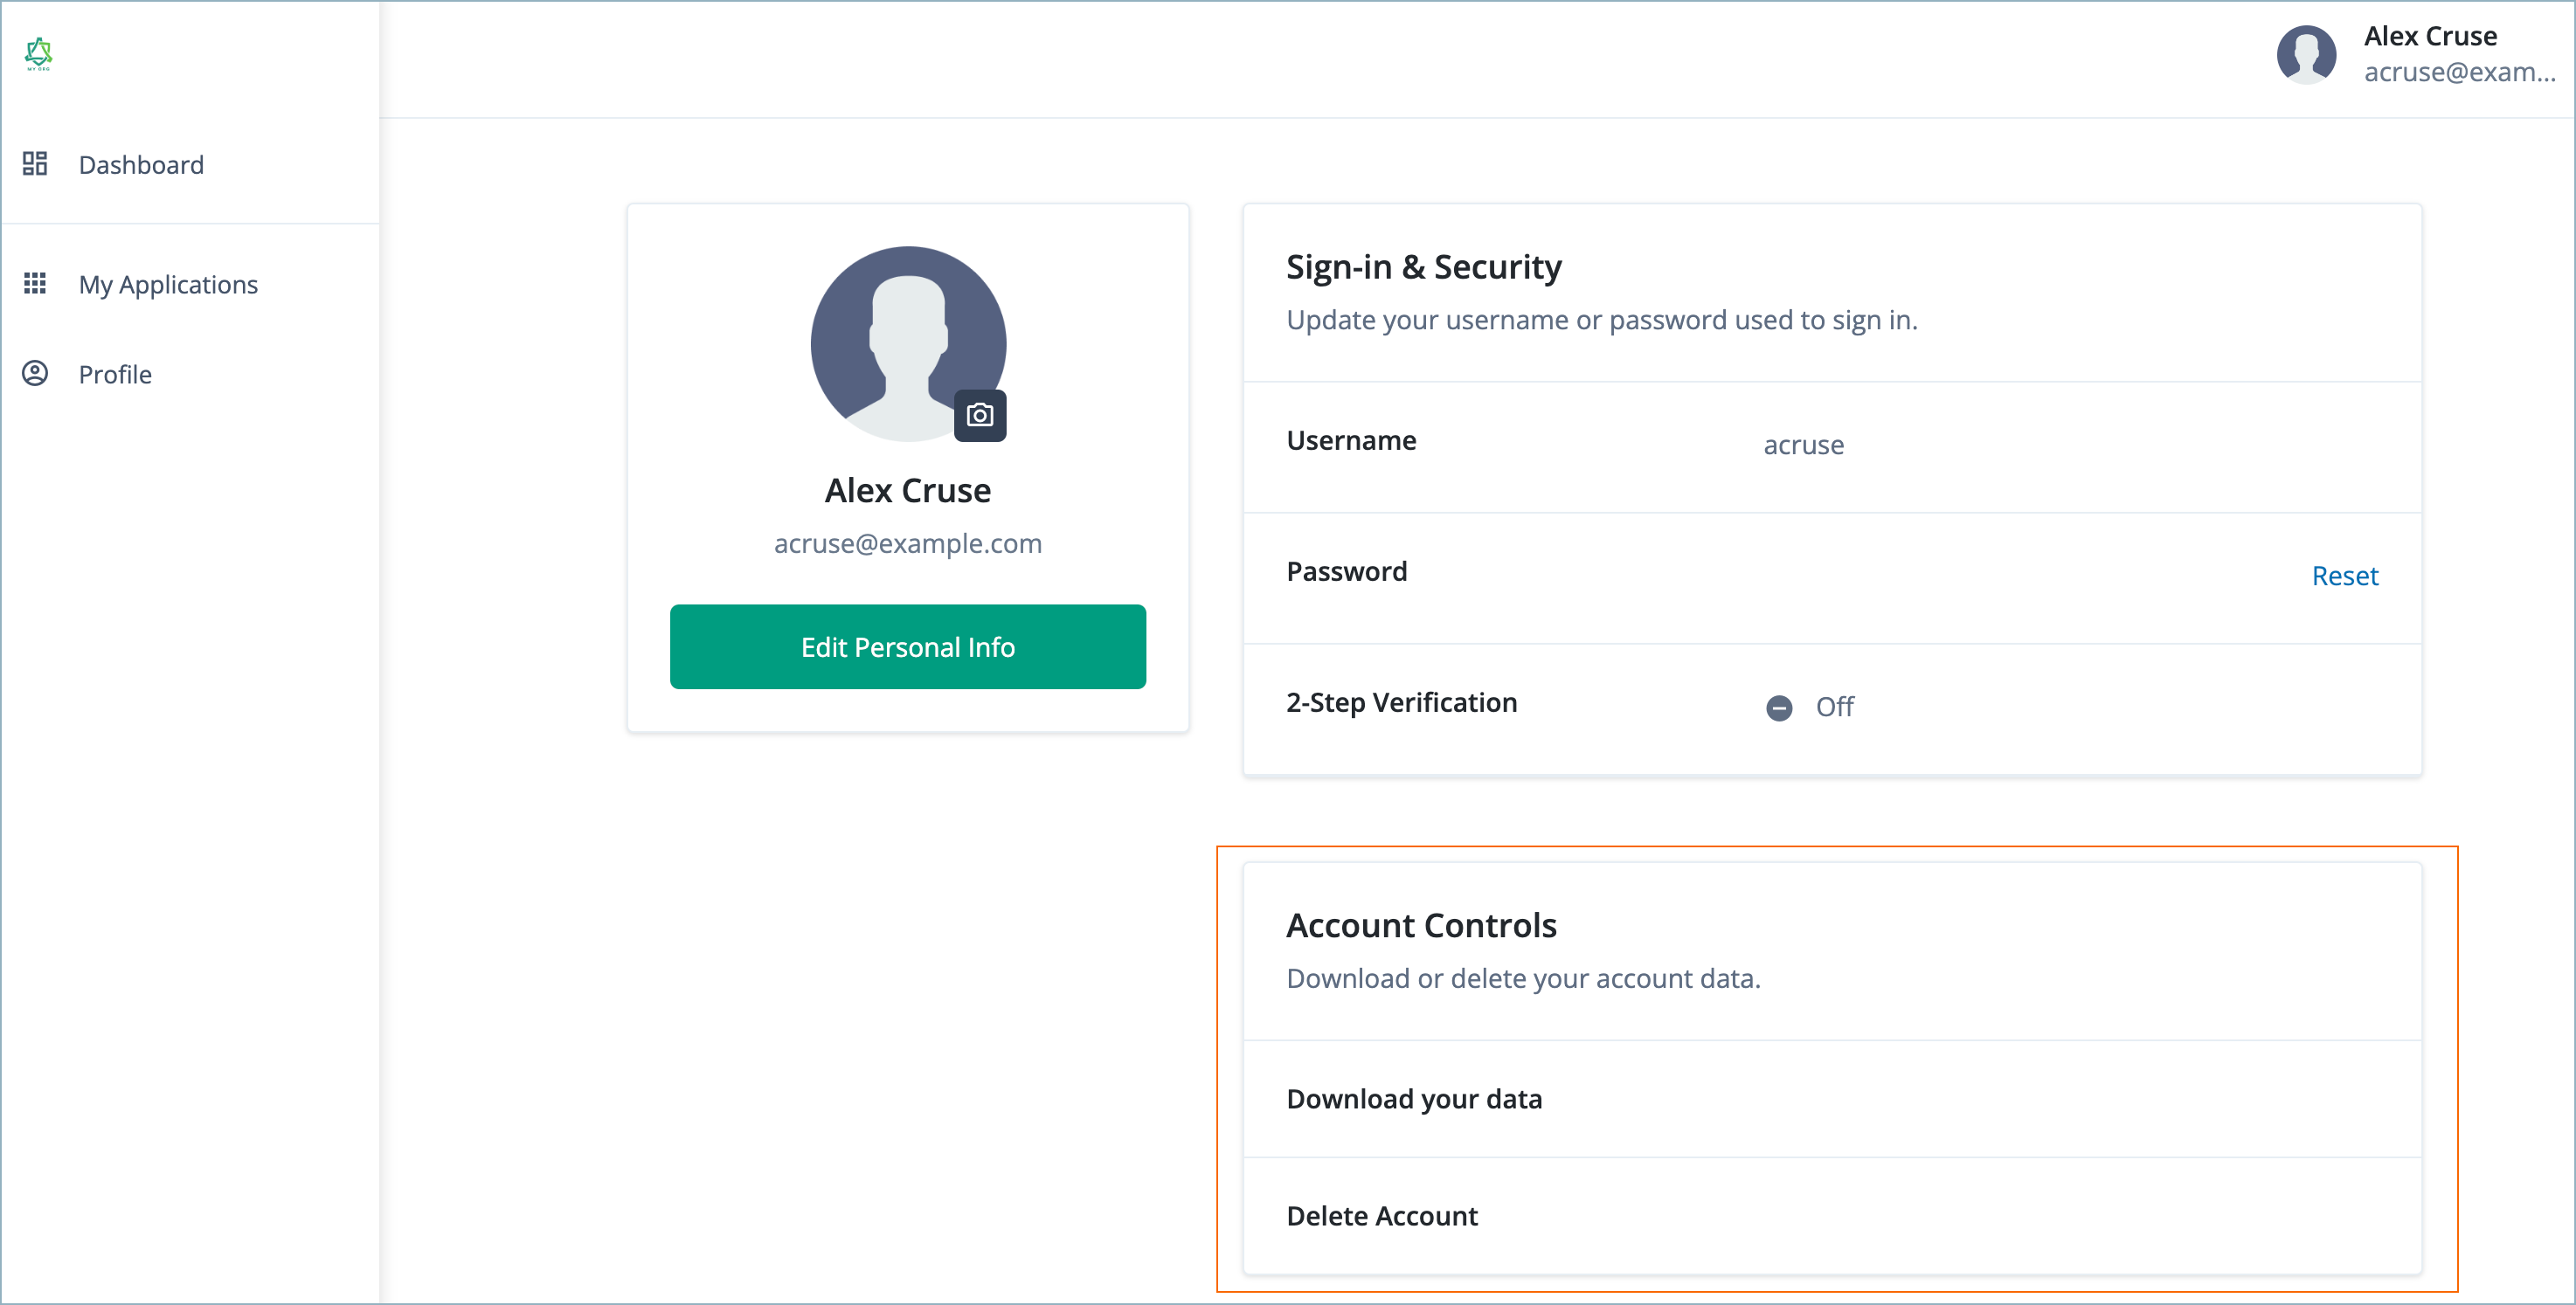Click the Reset password link

click(x=2344, y=576)
